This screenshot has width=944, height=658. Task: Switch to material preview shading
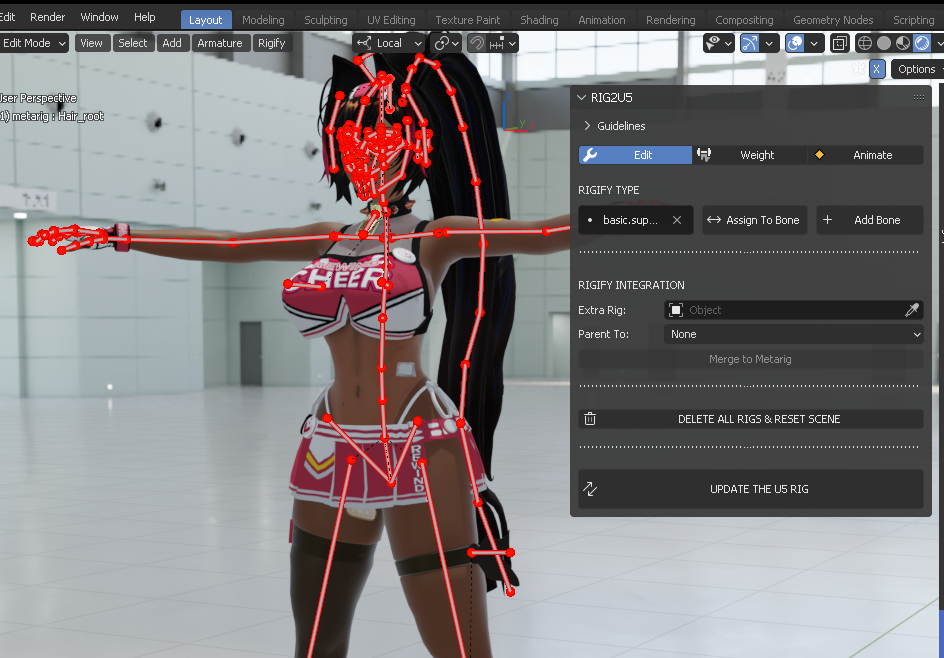902,43
